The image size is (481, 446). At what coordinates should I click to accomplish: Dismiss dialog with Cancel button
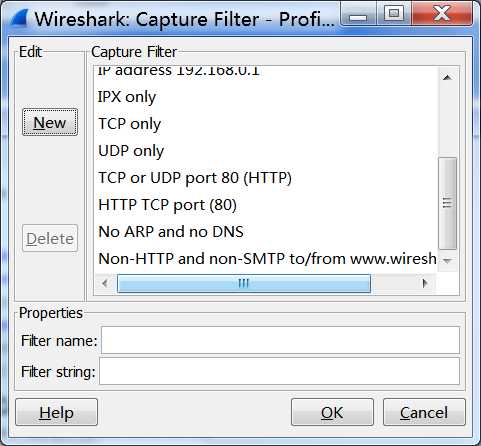pos(424,412)
